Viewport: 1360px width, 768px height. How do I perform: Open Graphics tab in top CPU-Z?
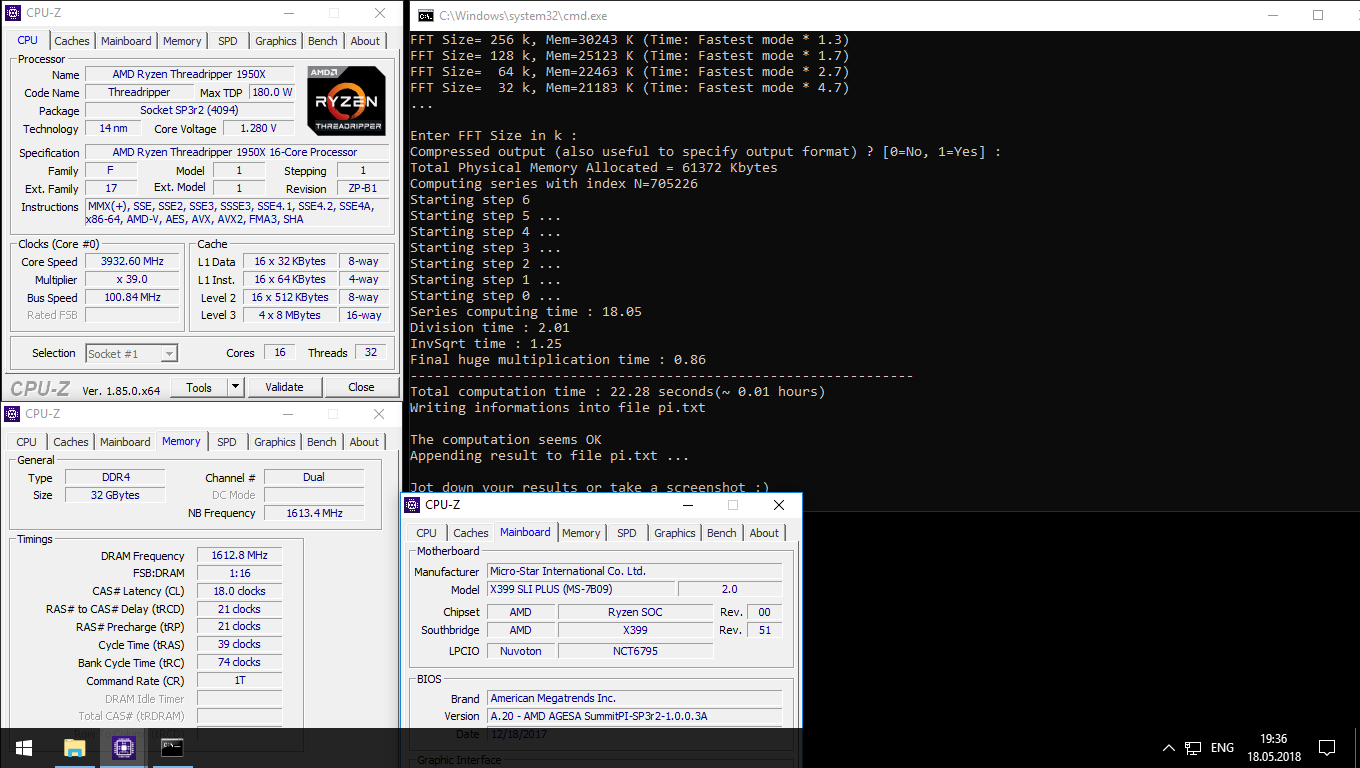tap(275, 41)
